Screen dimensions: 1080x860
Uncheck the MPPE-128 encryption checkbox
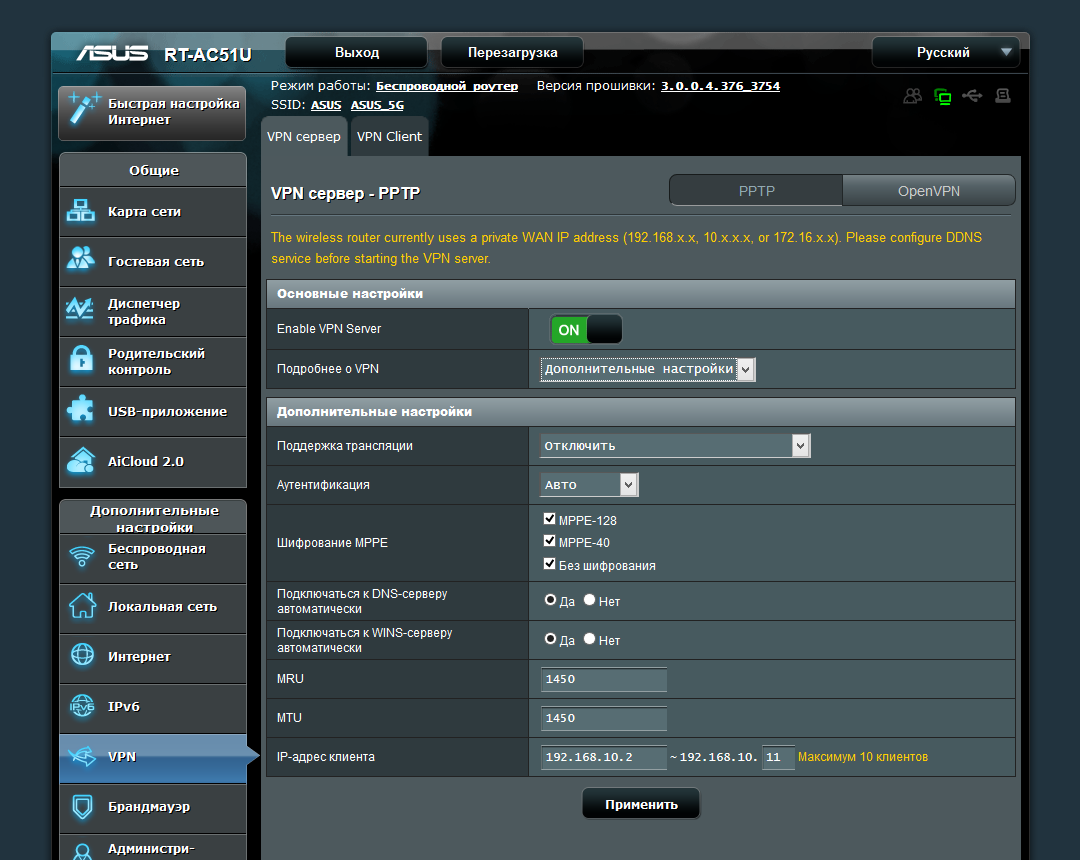(x=550, y=519)
